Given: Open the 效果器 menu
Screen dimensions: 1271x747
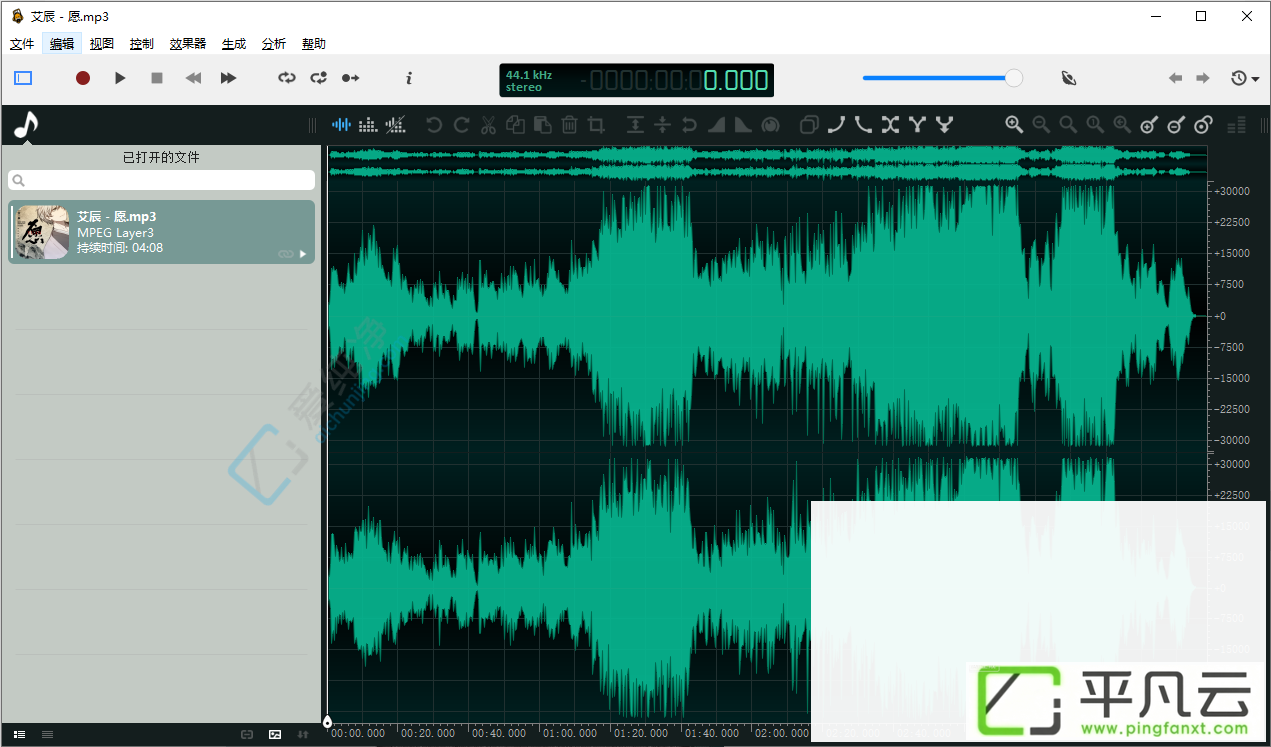Looking at the screenshot, I should pyautogui.click(x=188, y=44).
